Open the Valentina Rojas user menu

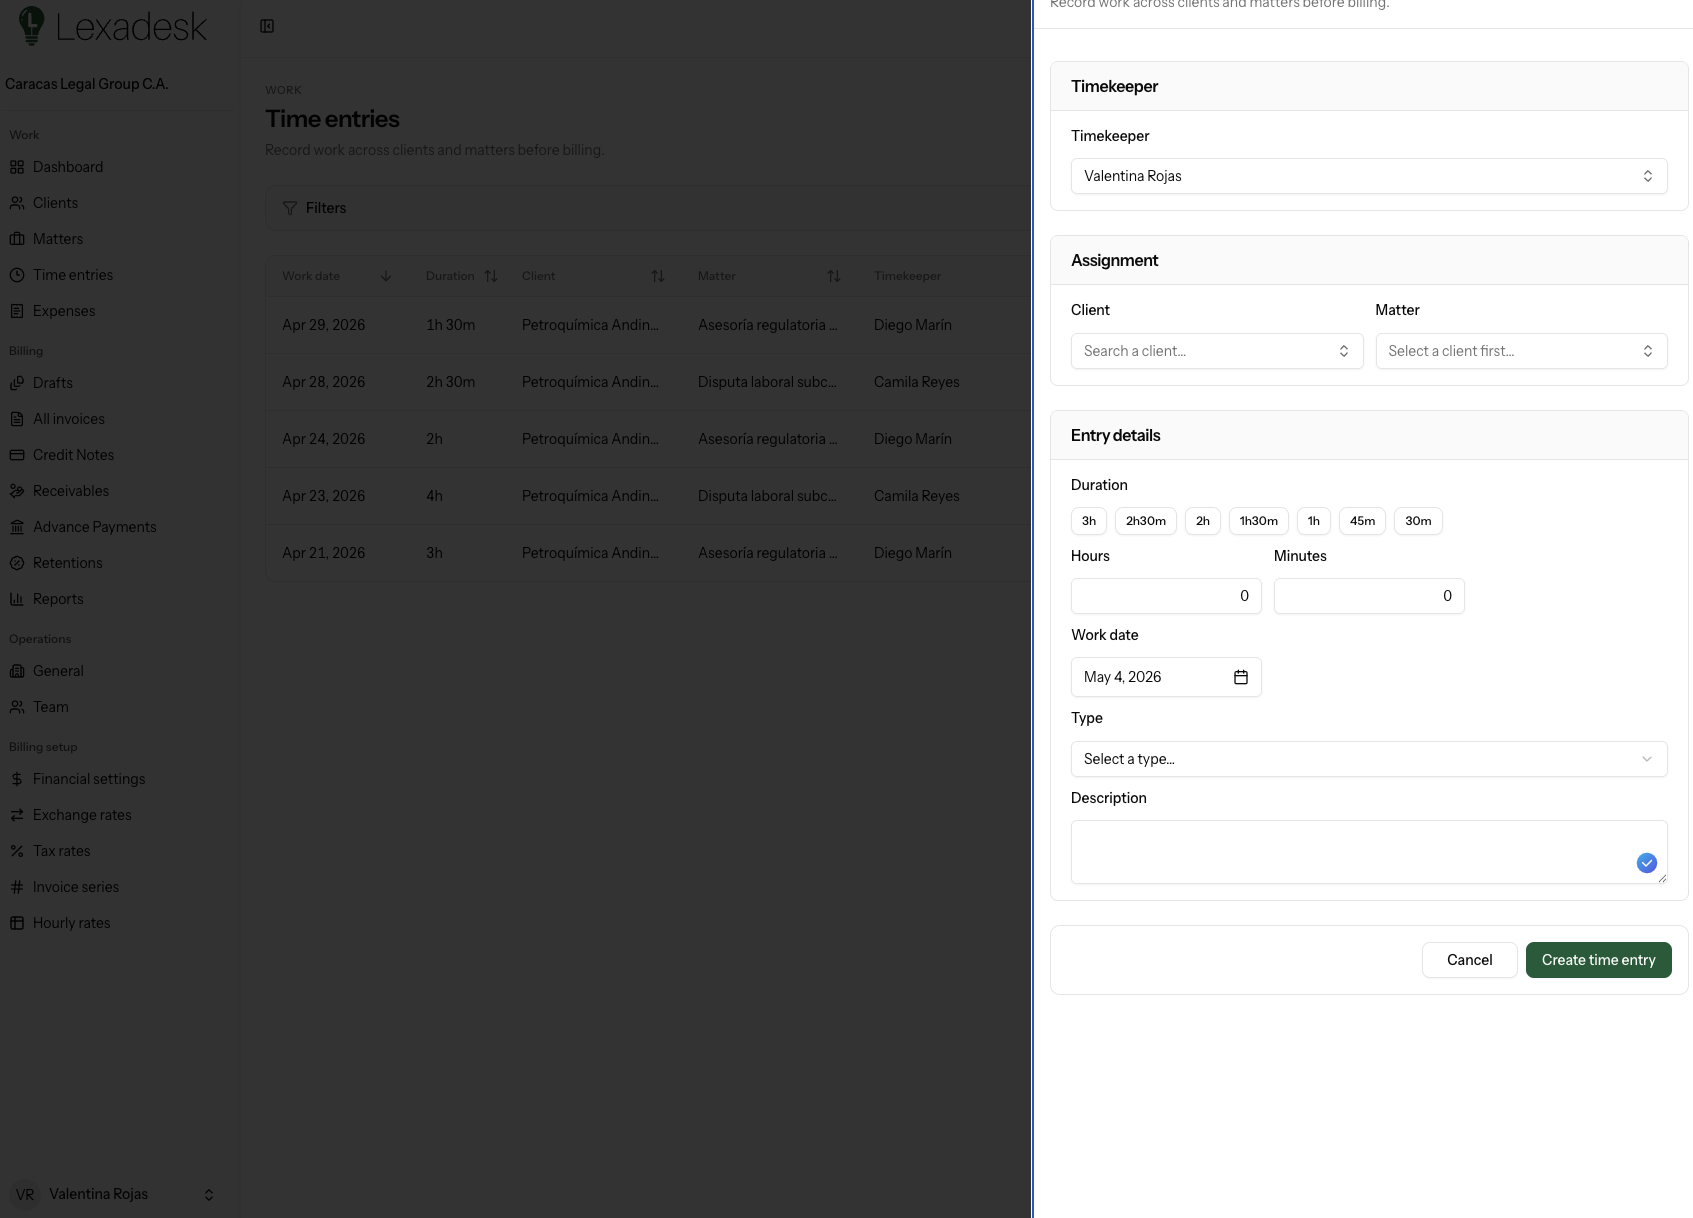(x=112, y=1194)
